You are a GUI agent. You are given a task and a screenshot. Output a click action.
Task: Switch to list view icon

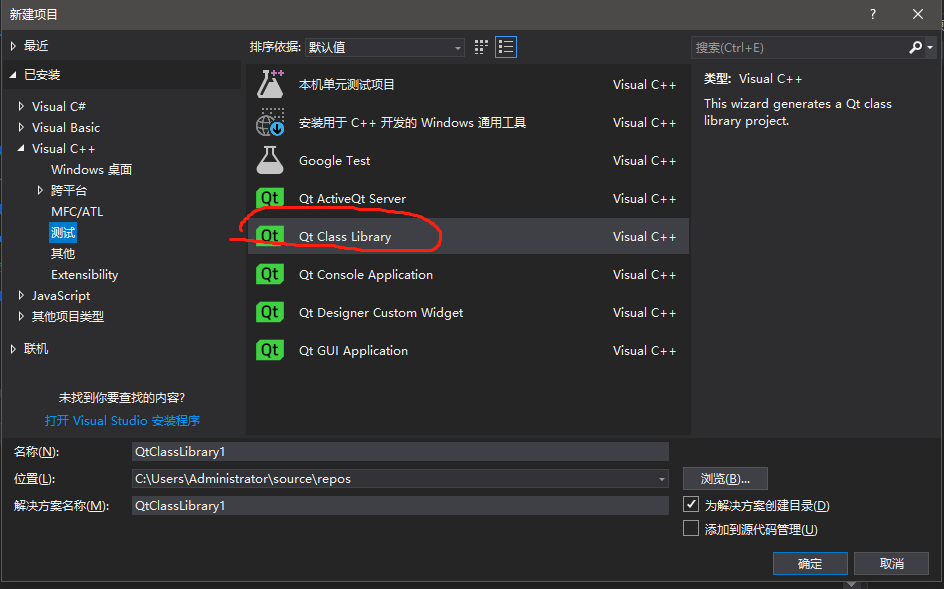(x=506, y=47)
